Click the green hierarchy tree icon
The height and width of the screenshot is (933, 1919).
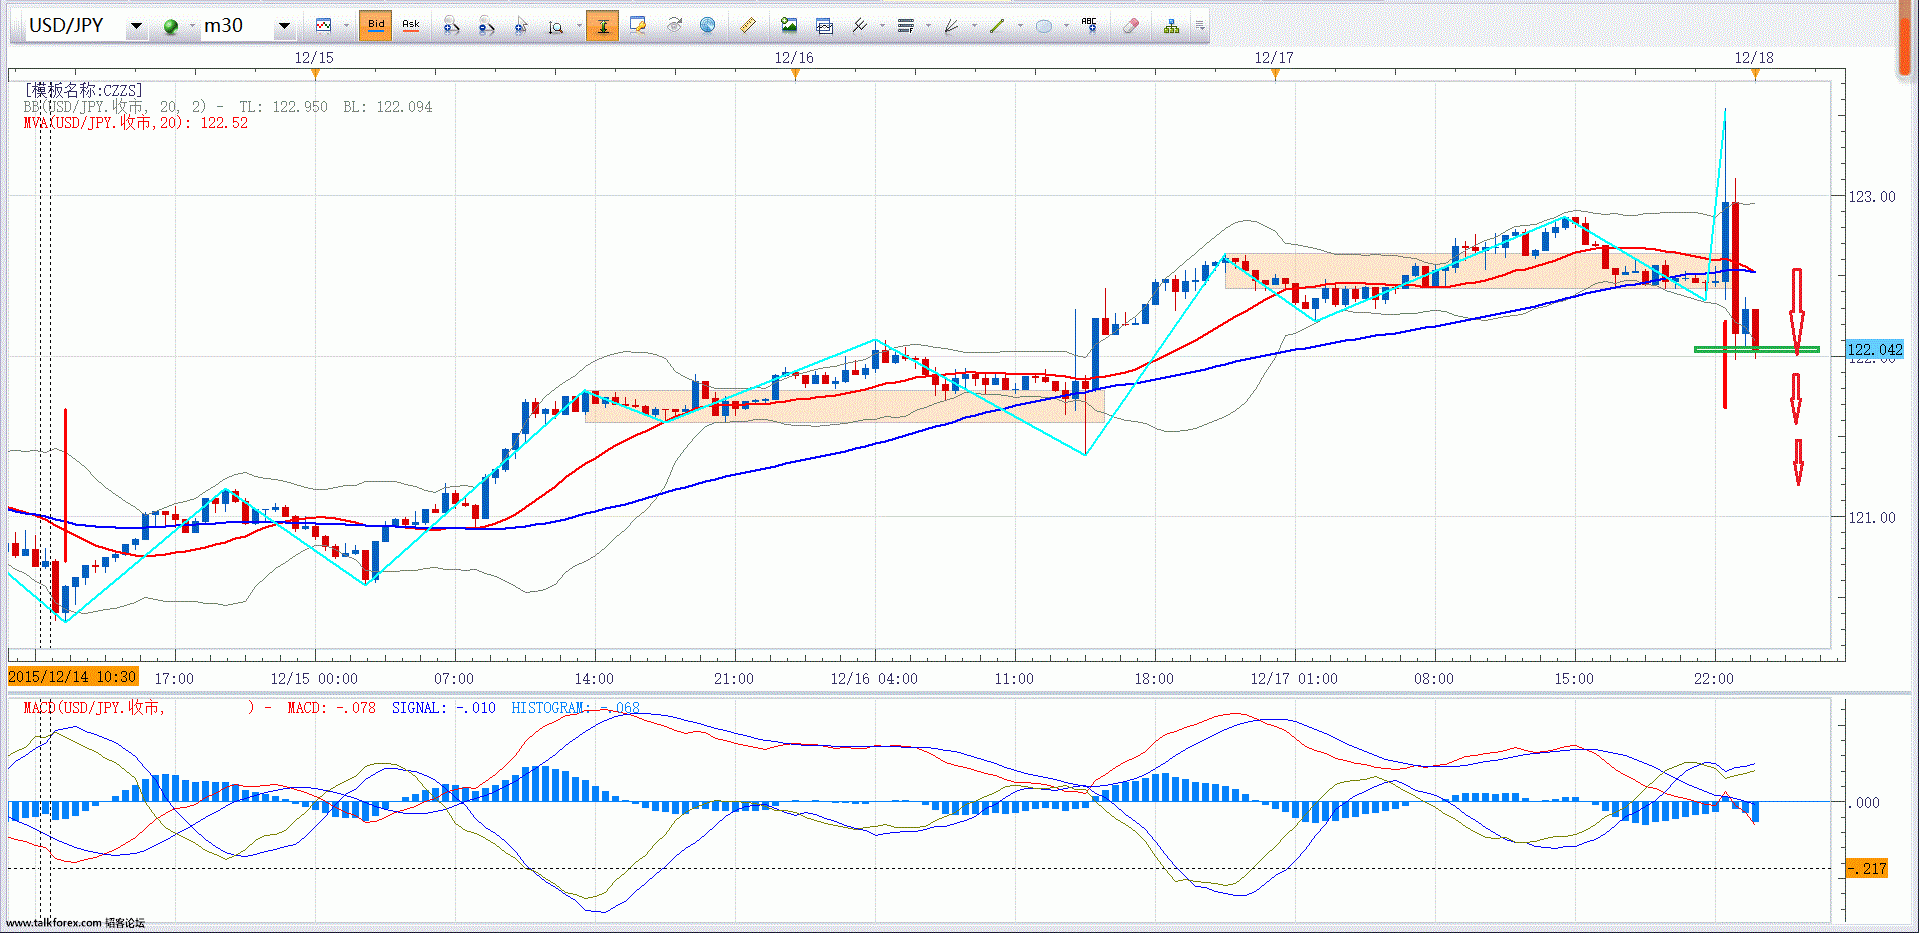coord(1171,26)
